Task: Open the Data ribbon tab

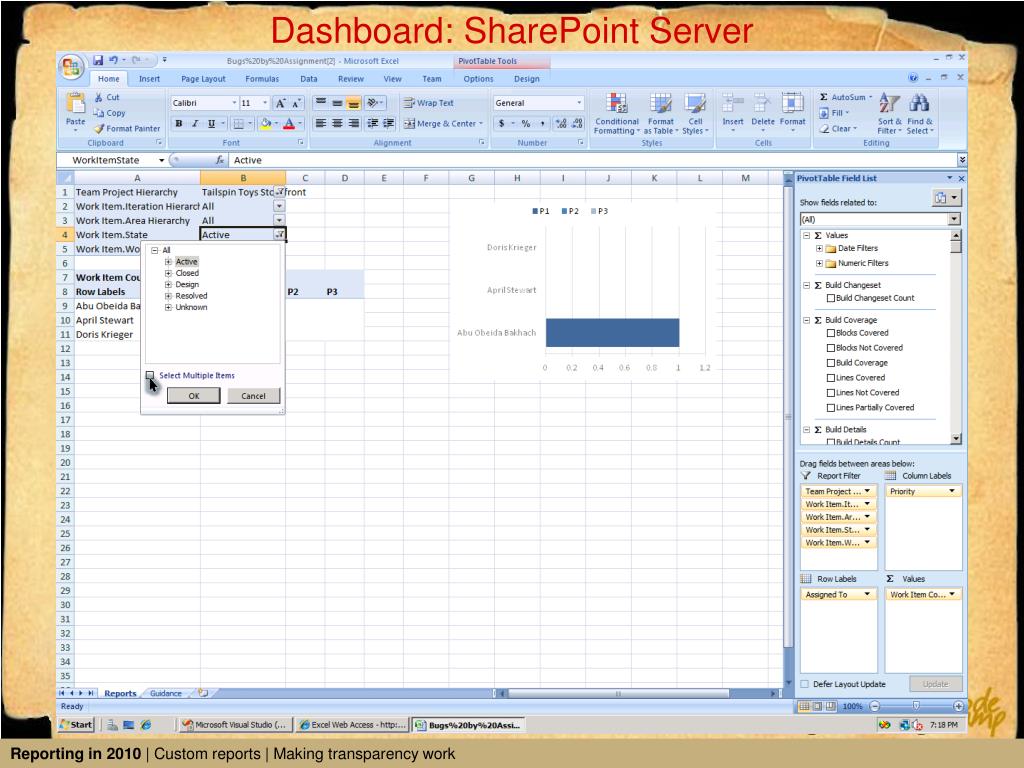Action: [309, 79]
